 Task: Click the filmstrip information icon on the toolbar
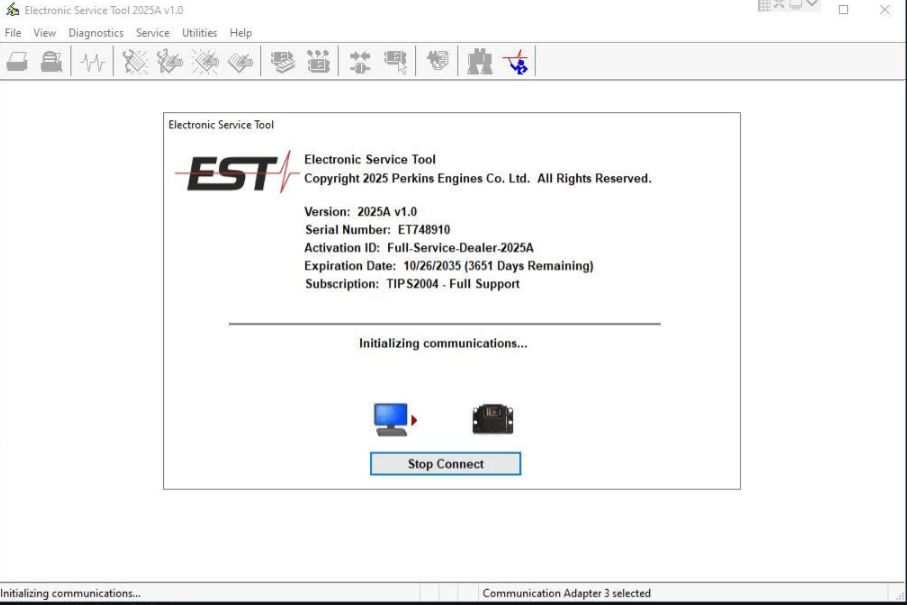pos(318,61)
